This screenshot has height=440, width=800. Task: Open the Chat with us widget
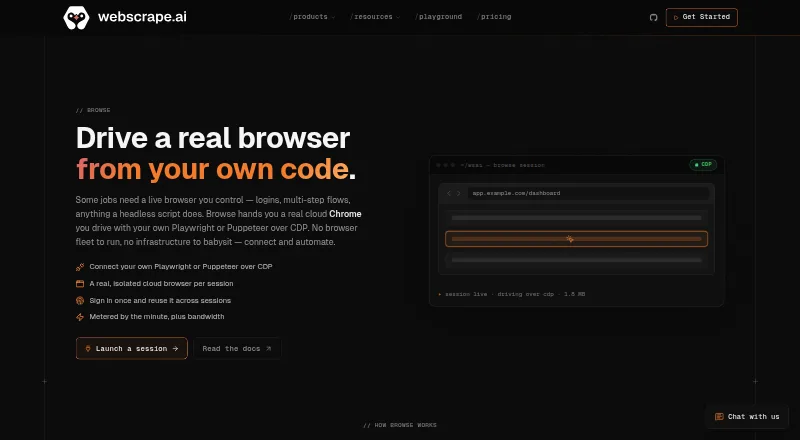click(x=747, y=417)
